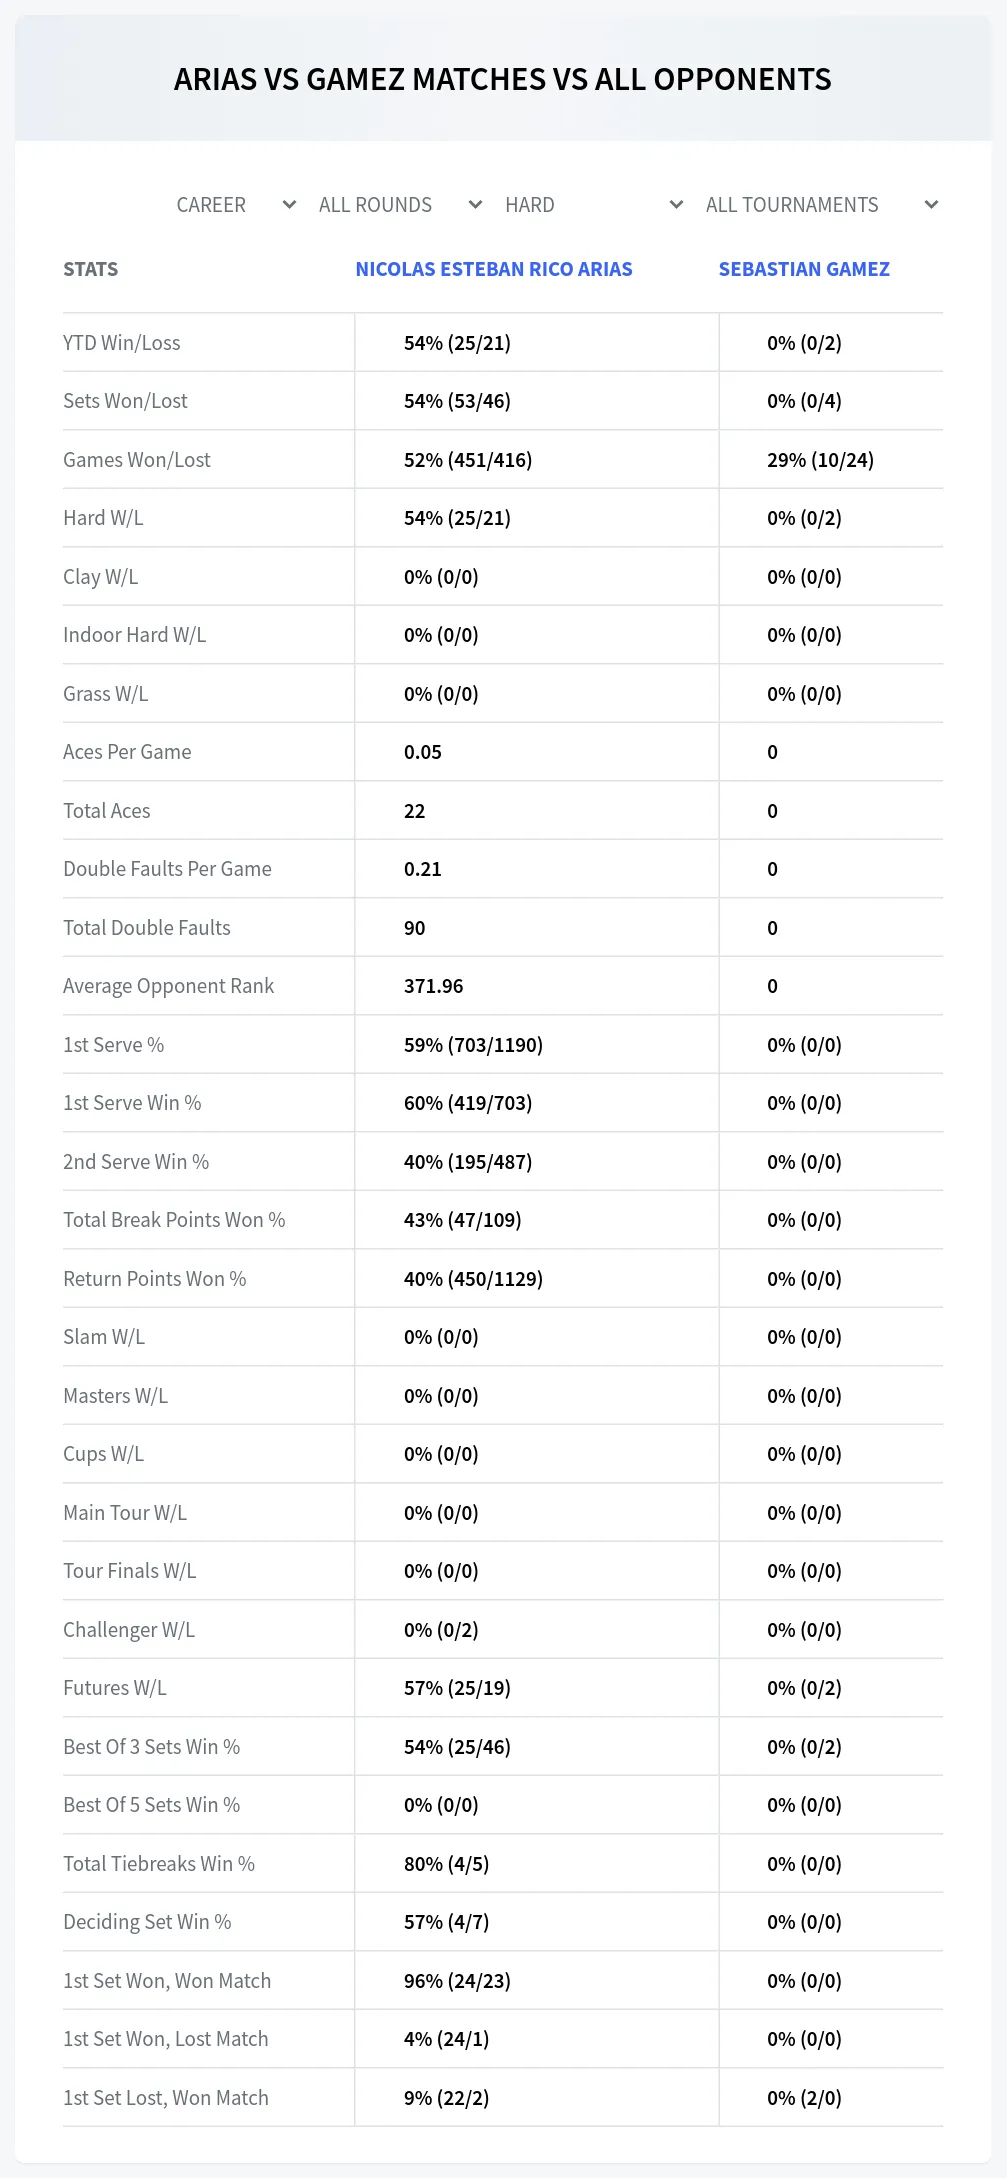The width and height of the screenshot is (1007, 2178).
Task: Open the CAREER dropdown
Action: pyautogui.click(x=236, y=205)
